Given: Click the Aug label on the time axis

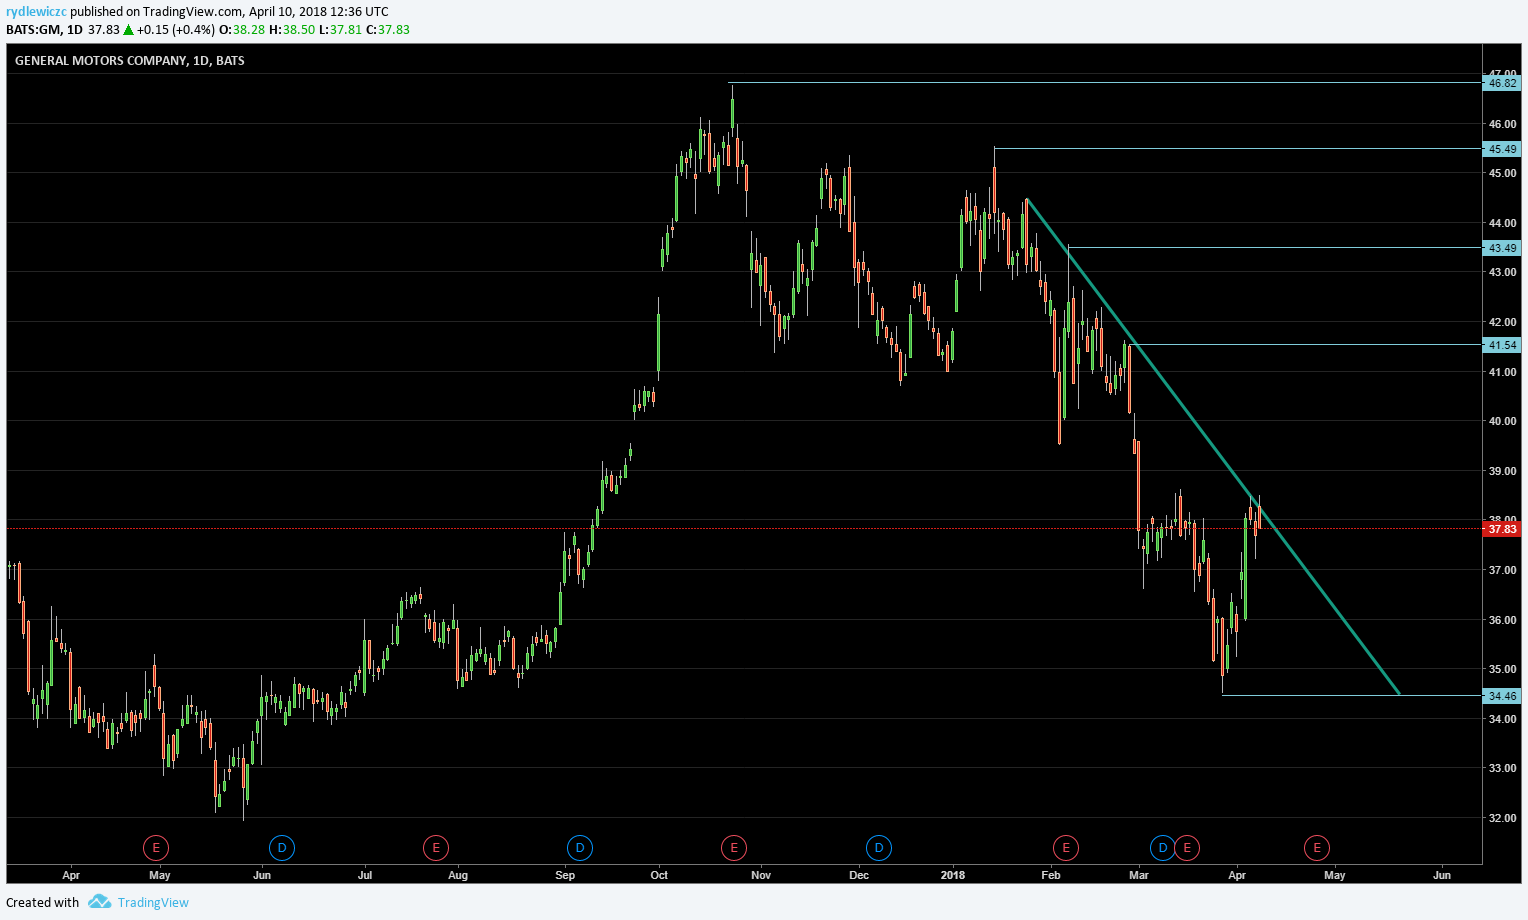Looking at the screenshot, I should click(x=458, y=875).
